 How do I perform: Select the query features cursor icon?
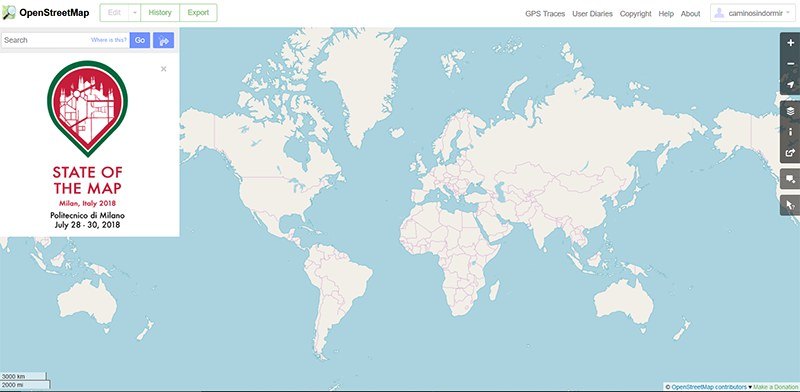790,205
